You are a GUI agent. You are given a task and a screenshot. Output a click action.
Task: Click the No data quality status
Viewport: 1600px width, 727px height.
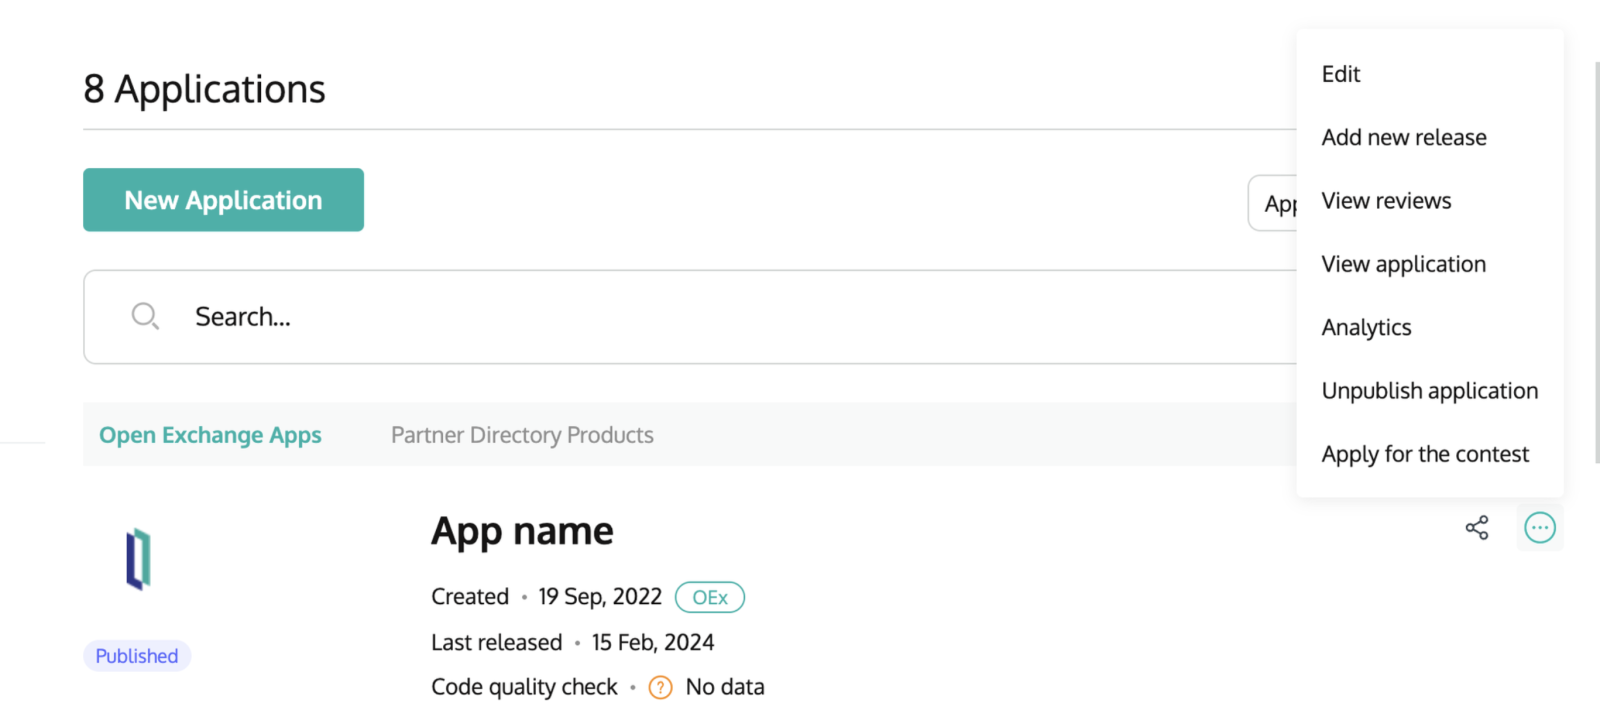click(725, 687)
